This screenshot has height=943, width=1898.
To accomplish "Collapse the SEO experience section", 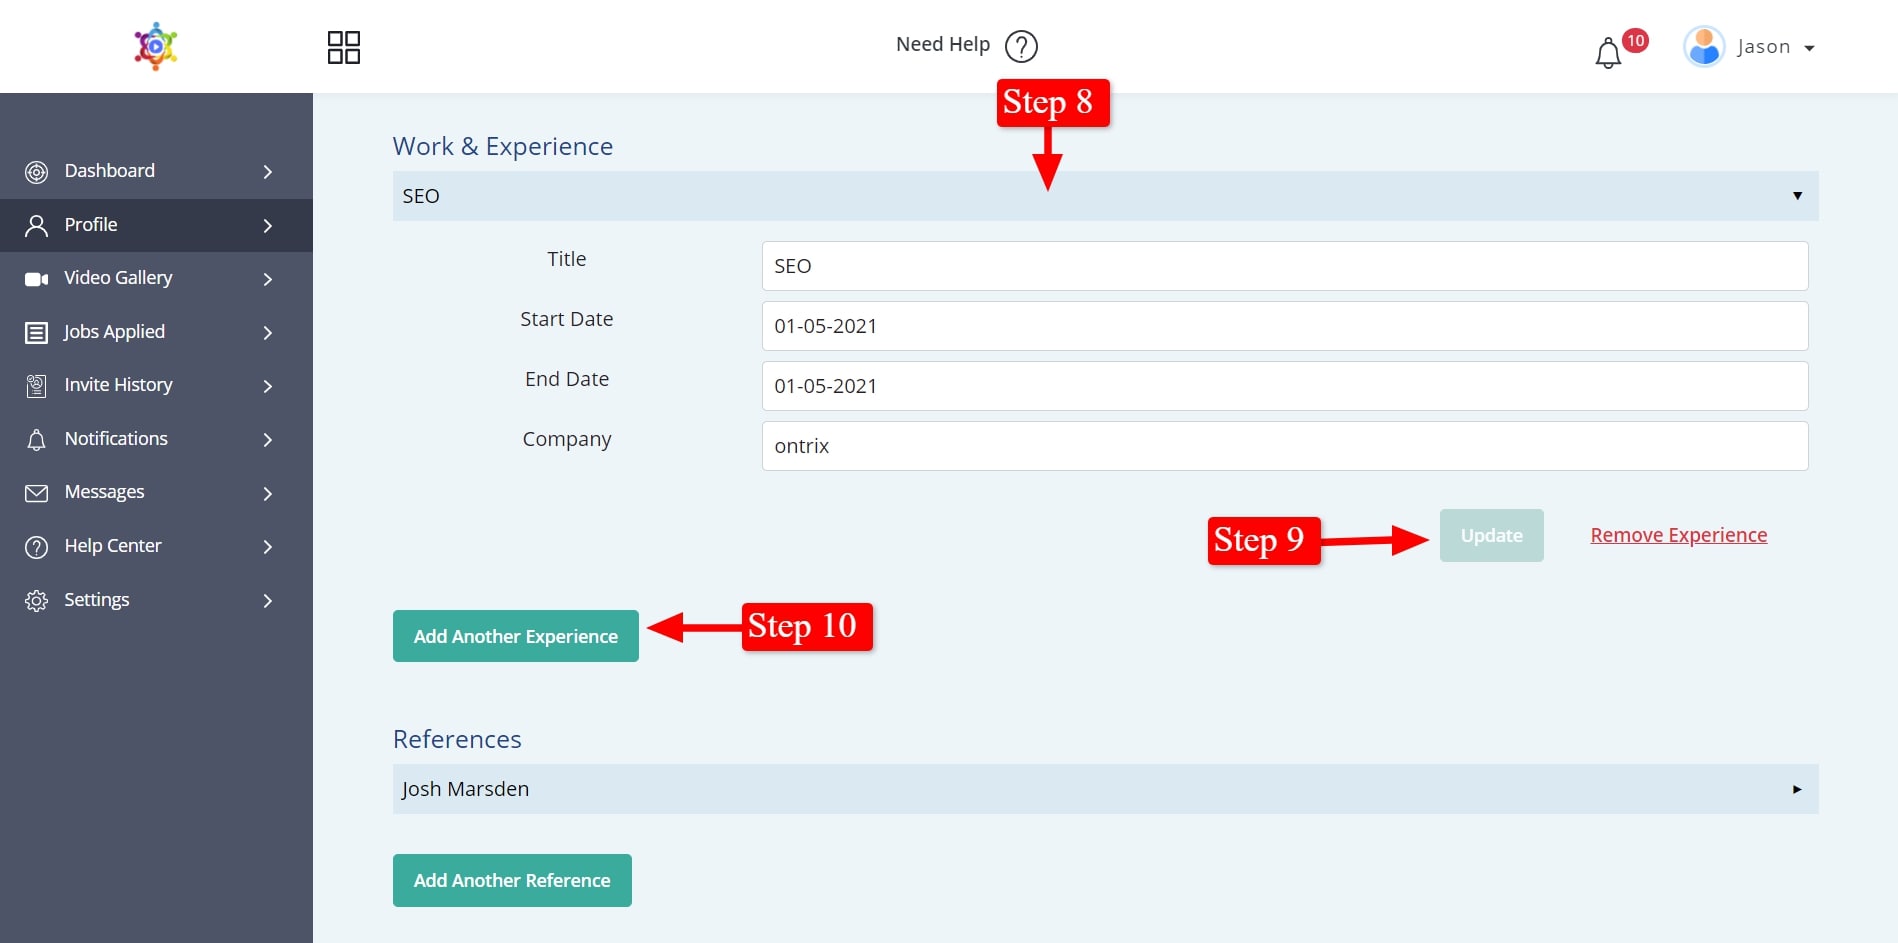I will pyautogui.click(x=1797, y=196).
